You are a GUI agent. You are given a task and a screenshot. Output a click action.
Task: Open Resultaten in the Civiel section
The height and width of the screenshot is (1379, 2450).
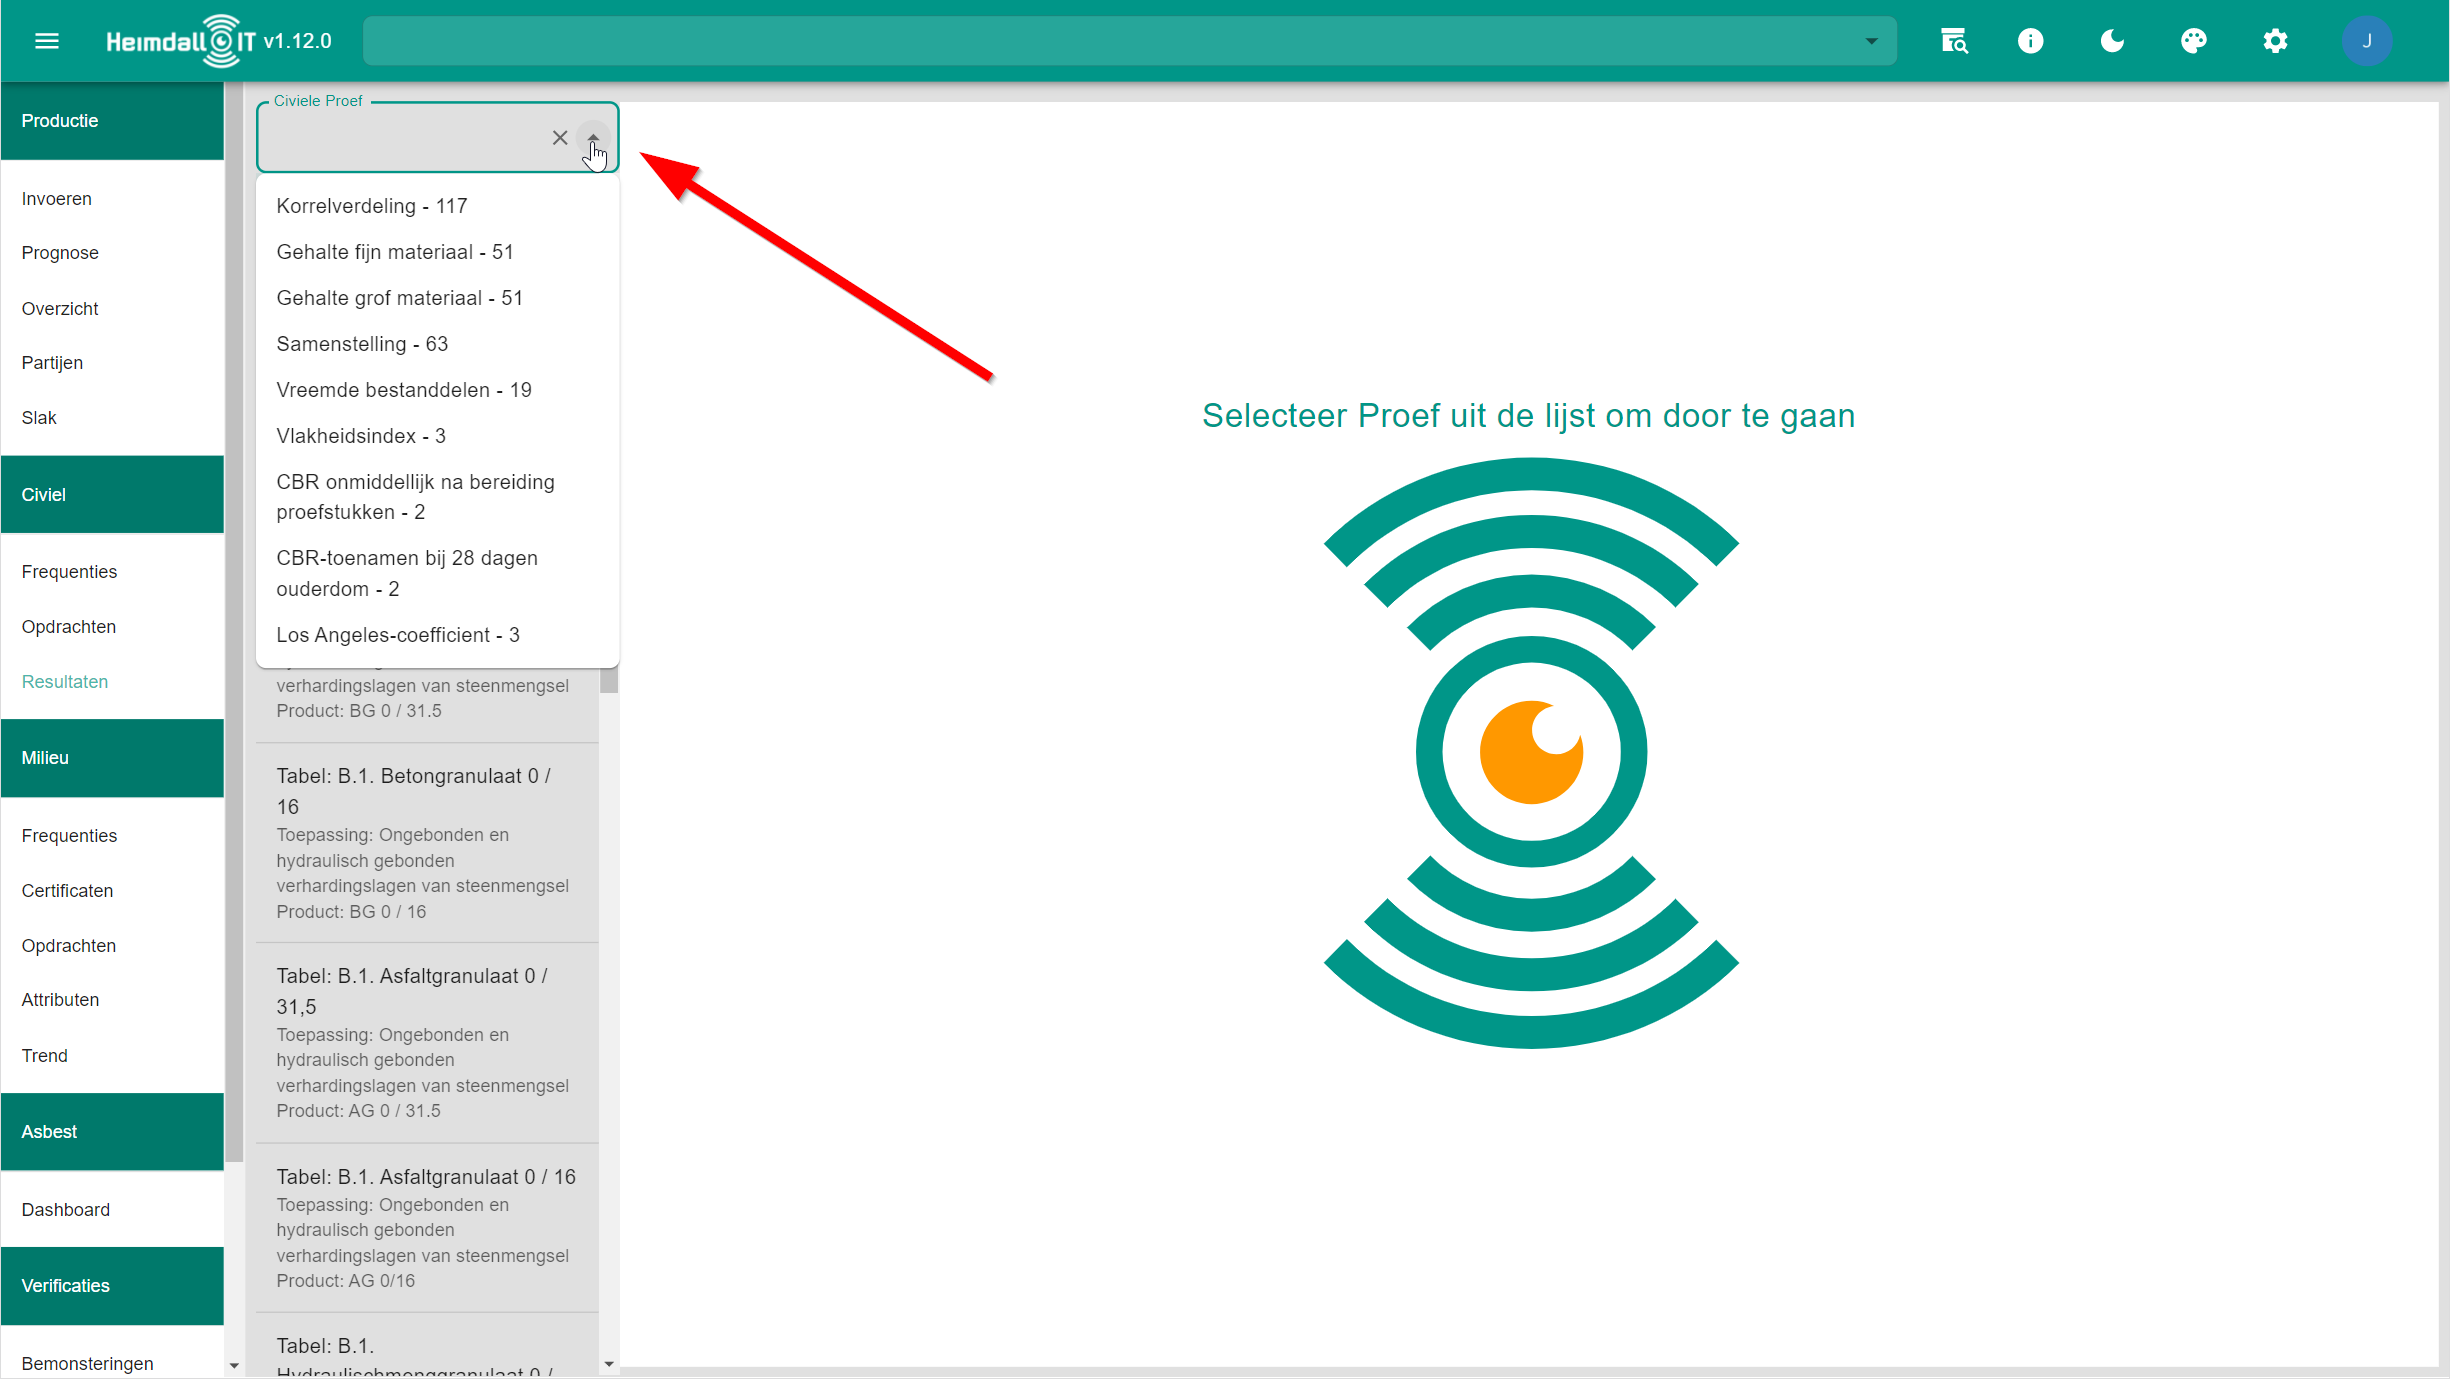point(65,682)
